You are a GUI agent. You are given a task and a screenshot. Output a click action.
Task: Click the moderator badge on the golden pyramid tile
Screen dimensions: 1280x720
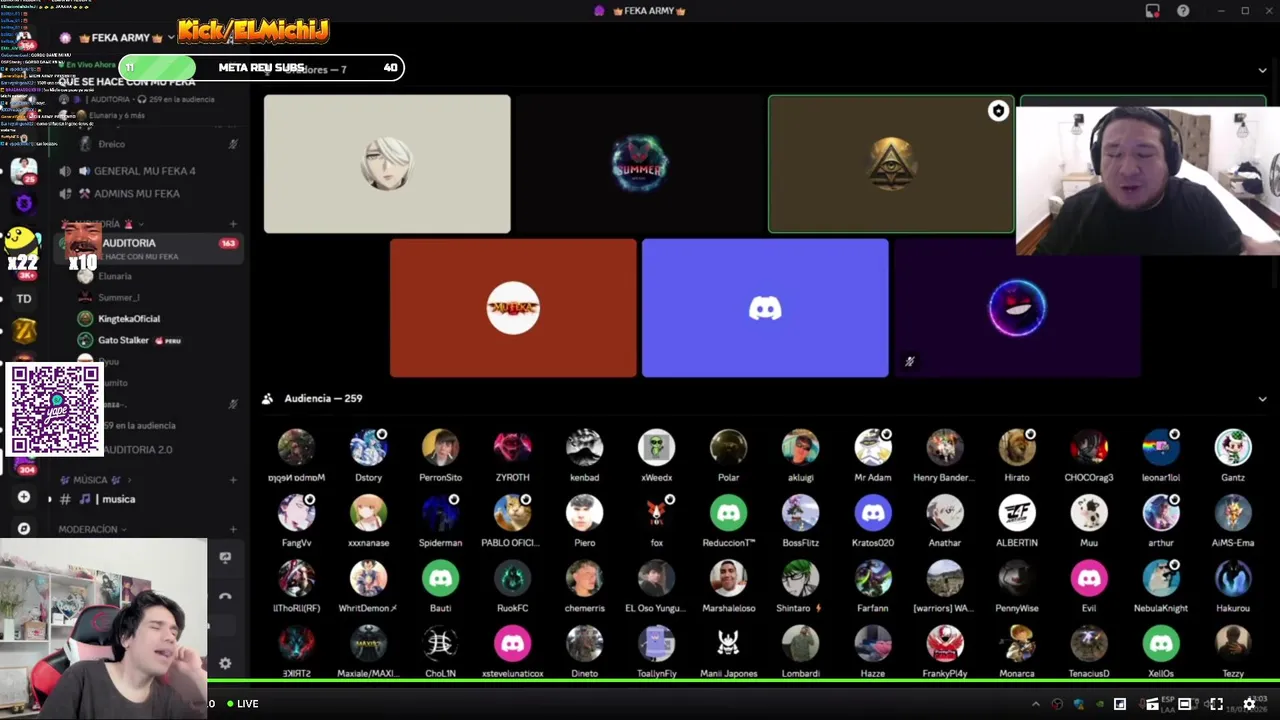[x=997, y=112]
